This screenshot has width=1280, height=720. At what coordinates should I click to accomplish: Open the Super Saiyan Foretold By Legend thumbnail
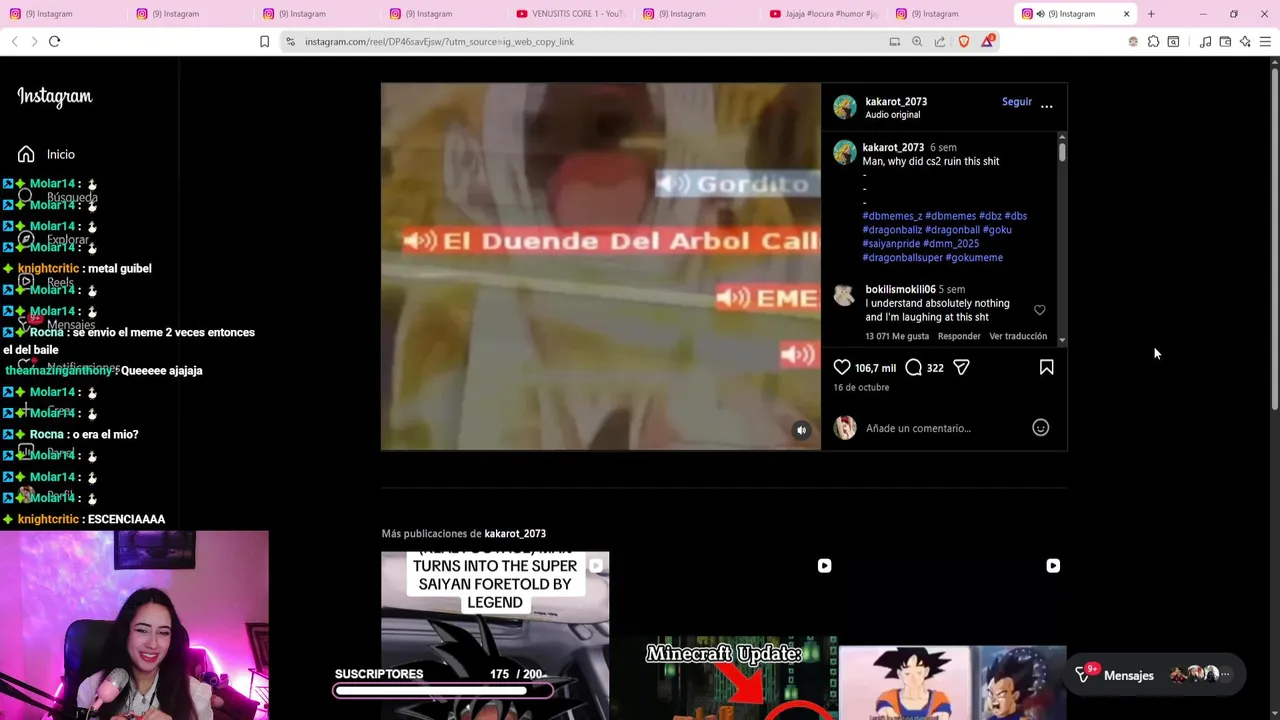pos(495,635)
